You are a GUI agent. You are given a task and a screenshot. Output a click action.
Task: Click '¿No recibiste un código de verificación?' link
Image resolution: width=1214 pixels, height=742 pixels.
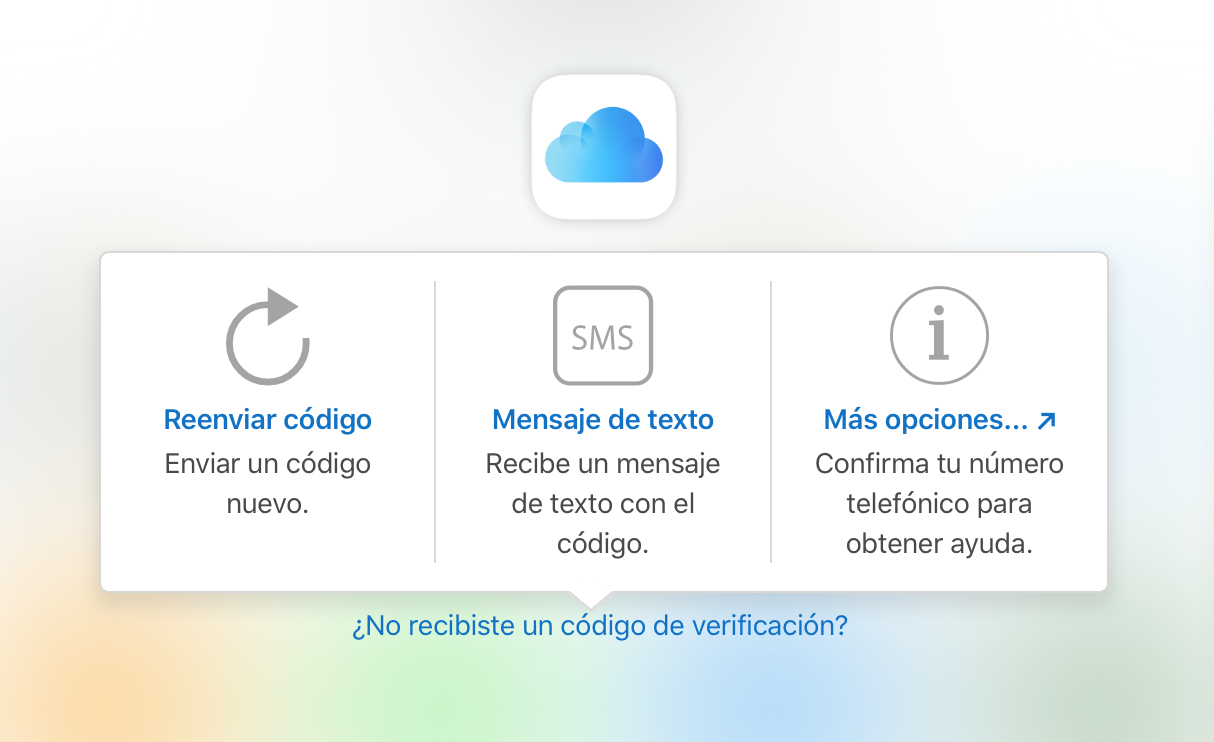(x=600, y=626)
